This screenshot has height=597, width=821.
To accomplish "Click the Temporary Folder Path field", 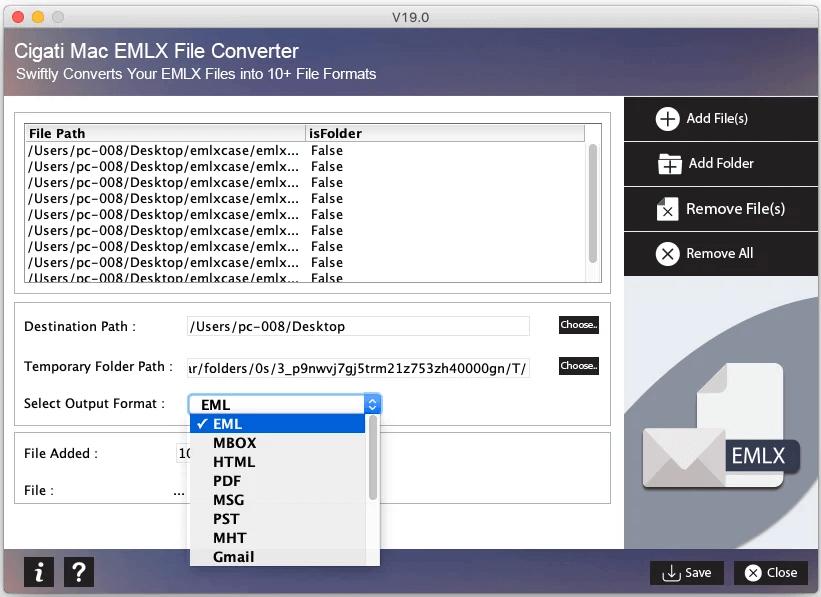I will pyautogui.click(x=358, y=368).
